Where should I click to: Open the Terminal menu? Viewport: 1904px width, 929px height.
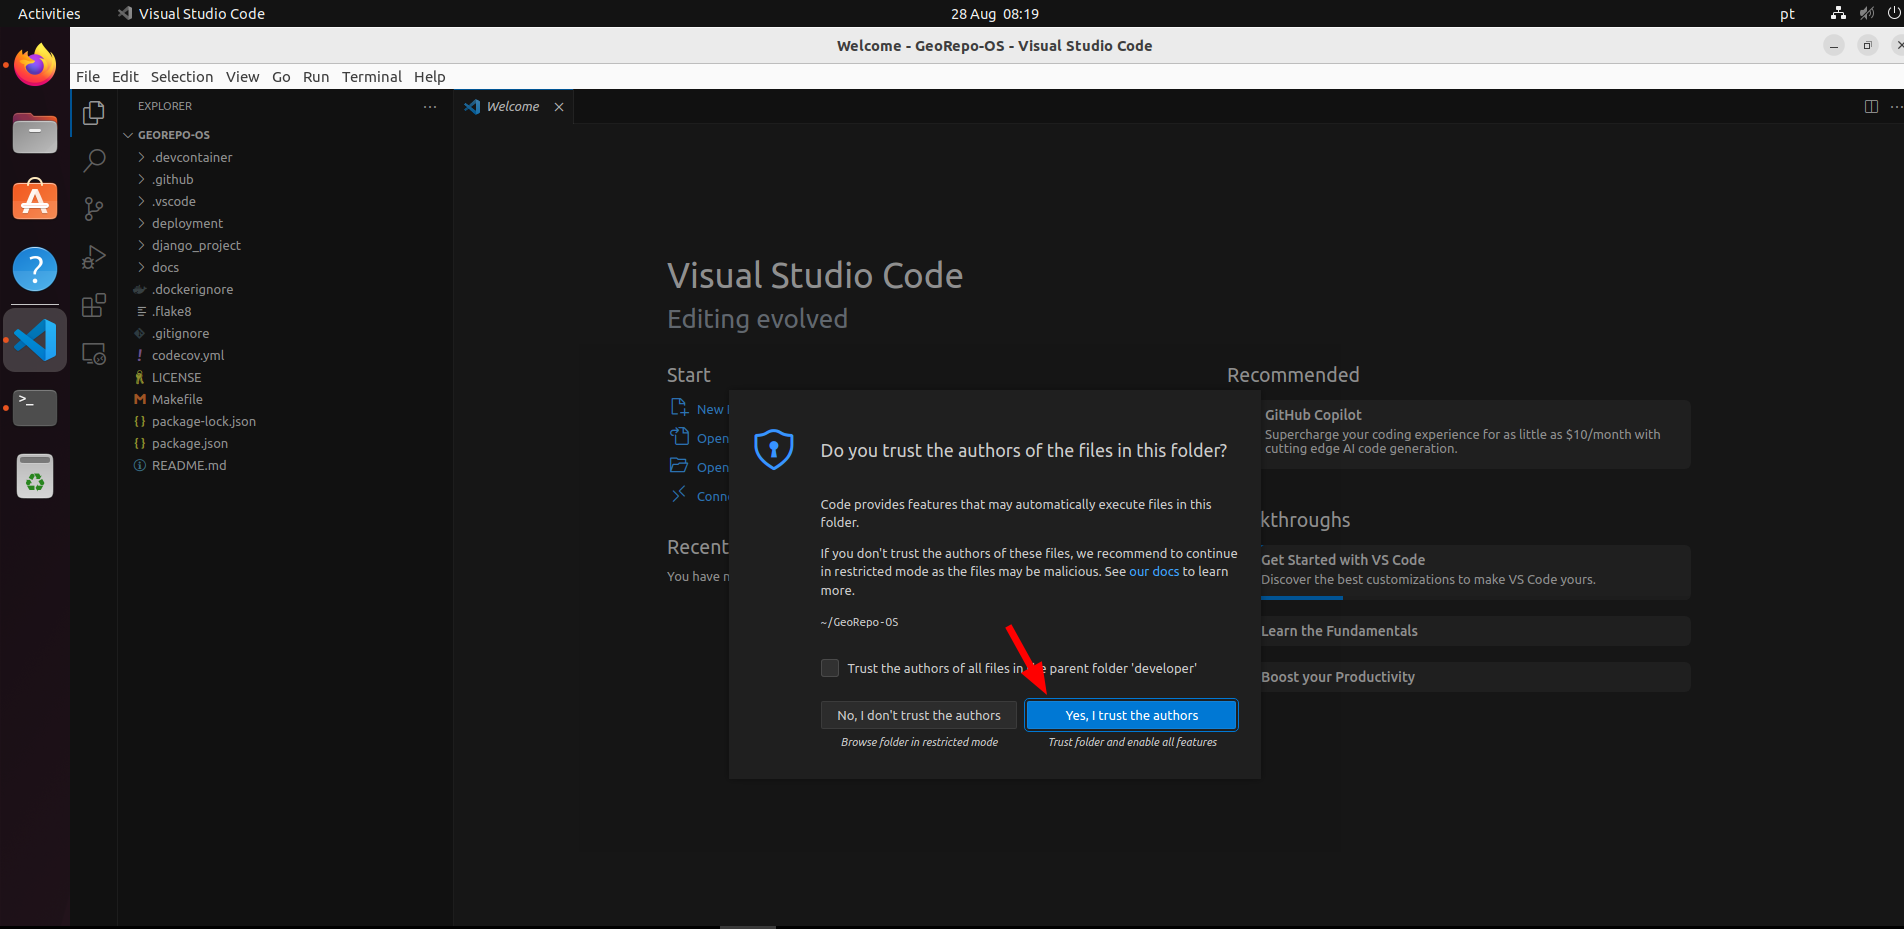point(372,77)
